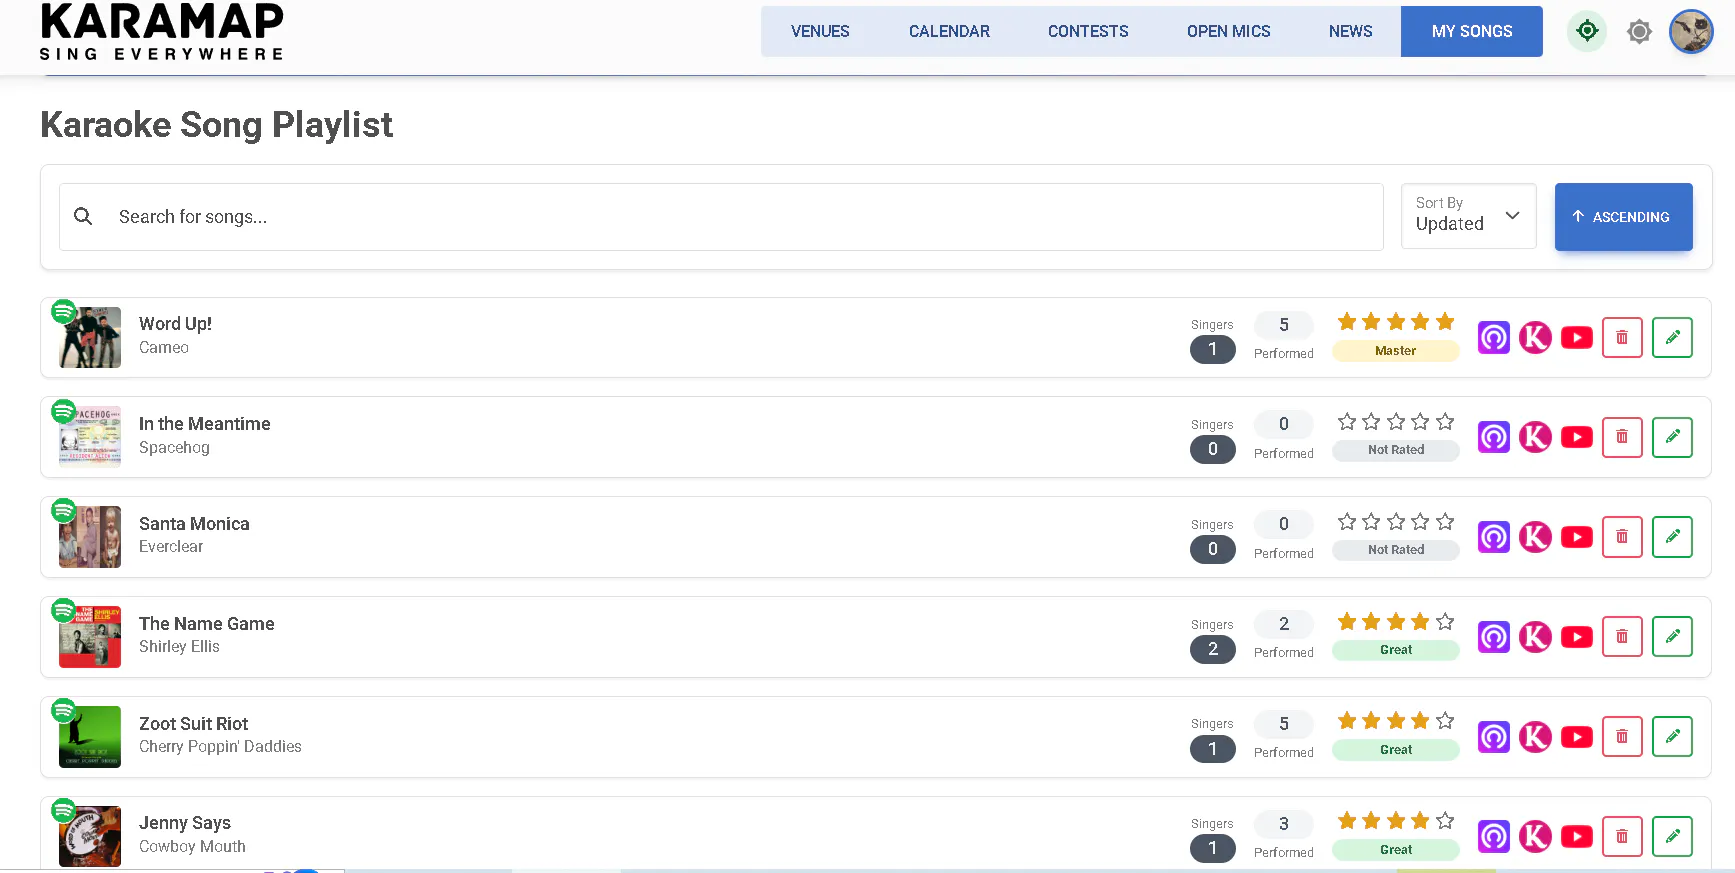
Task: Edit the Santa Monica entry
Action: click(1672, 537)
